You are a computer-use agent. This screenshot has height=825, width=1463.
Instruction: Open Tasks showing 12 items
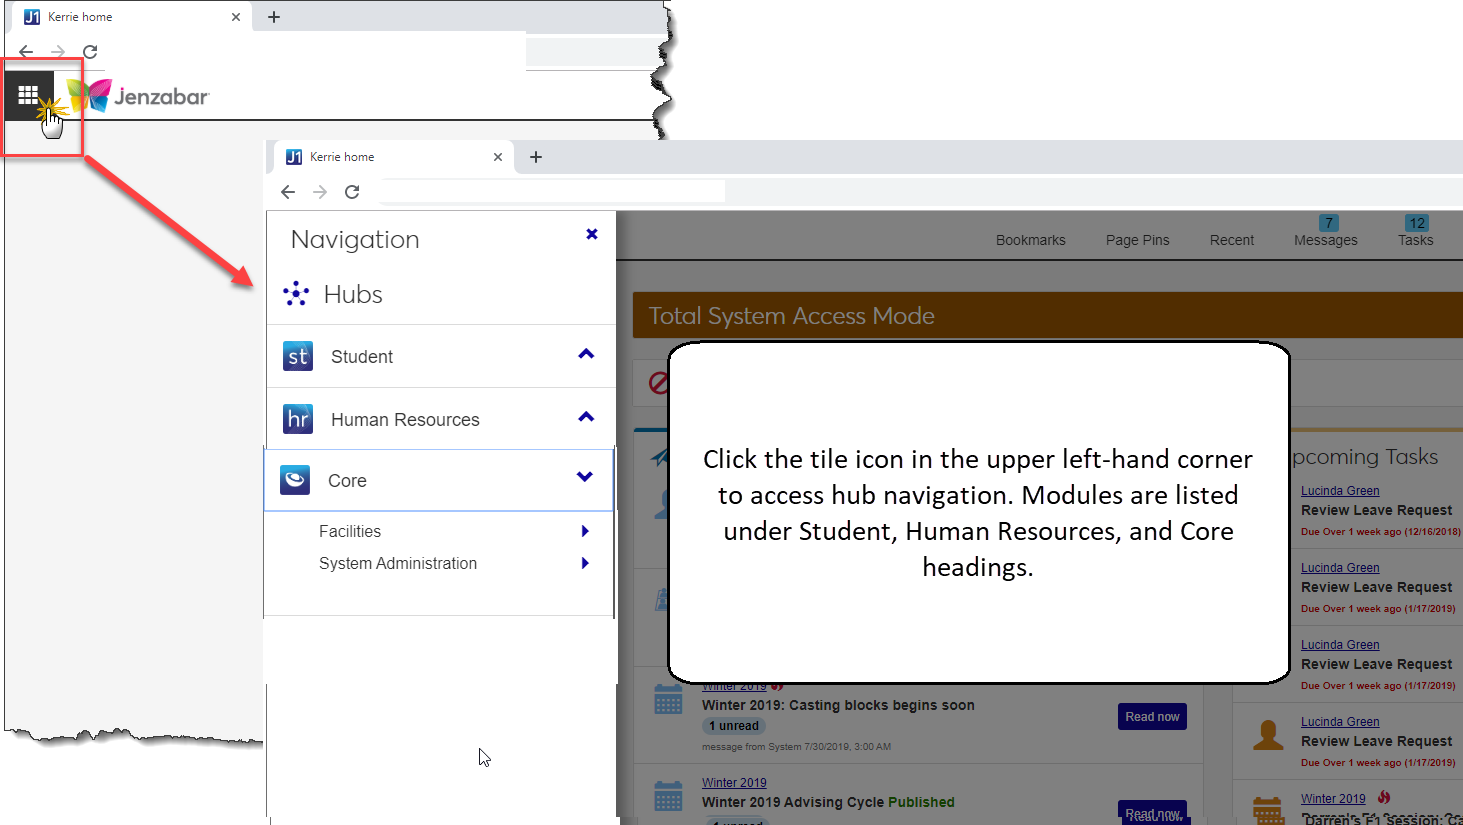pos(1415,240)
